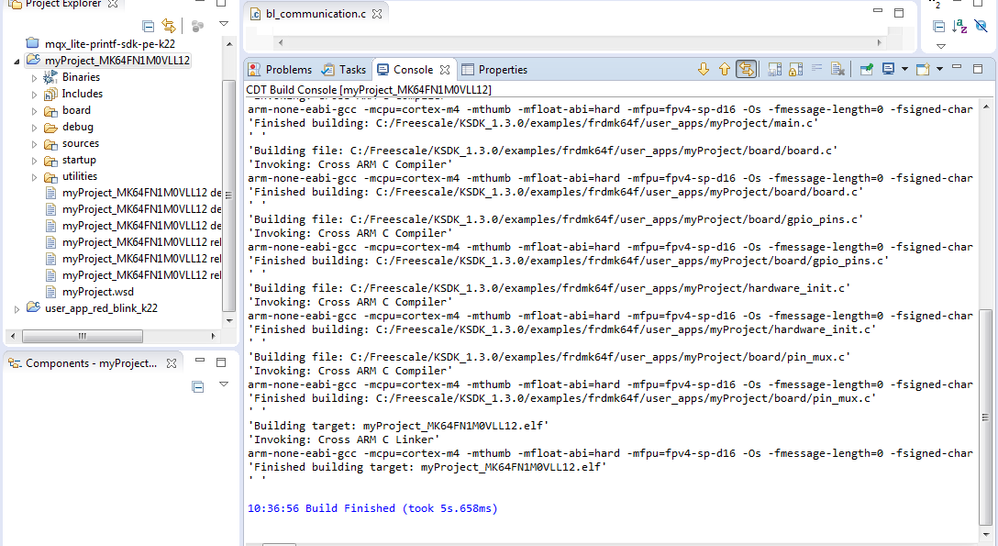Image resolution: width=998 pixels, height=546 pixels.
Task: Open the Open Console dropdown arrow
Action: coord(939,69)
